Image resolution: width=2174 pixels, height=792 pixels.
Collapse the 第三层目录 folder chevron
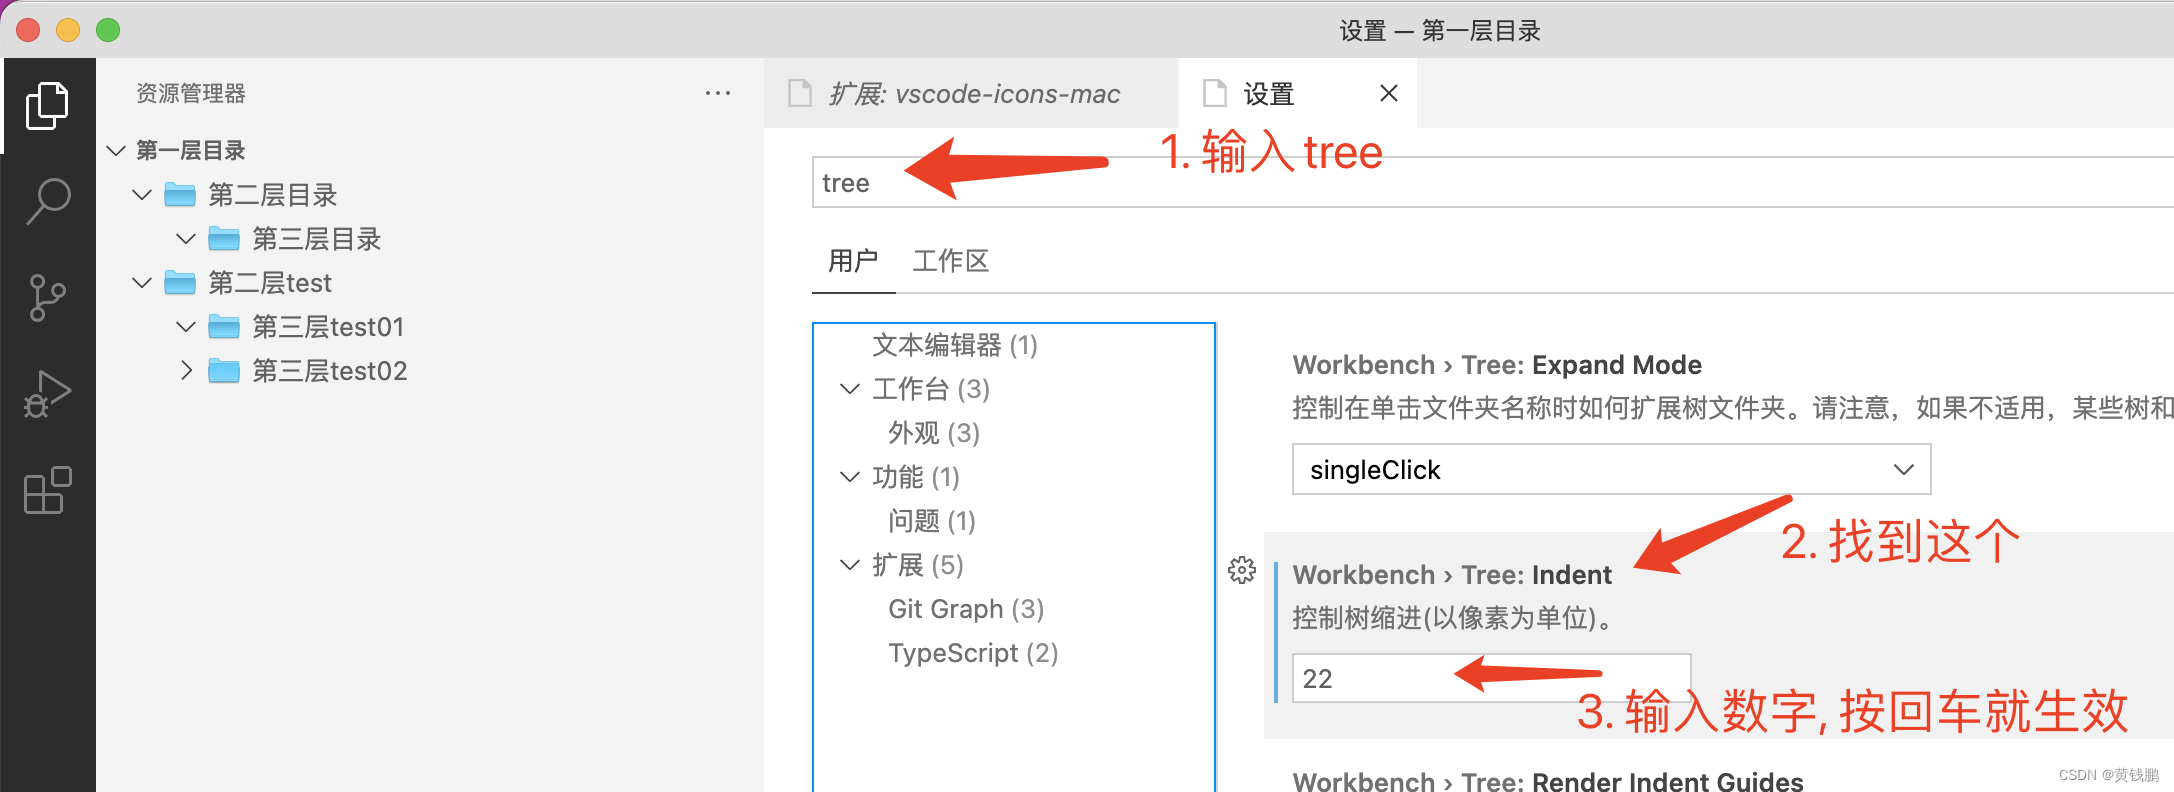(186, 239)
